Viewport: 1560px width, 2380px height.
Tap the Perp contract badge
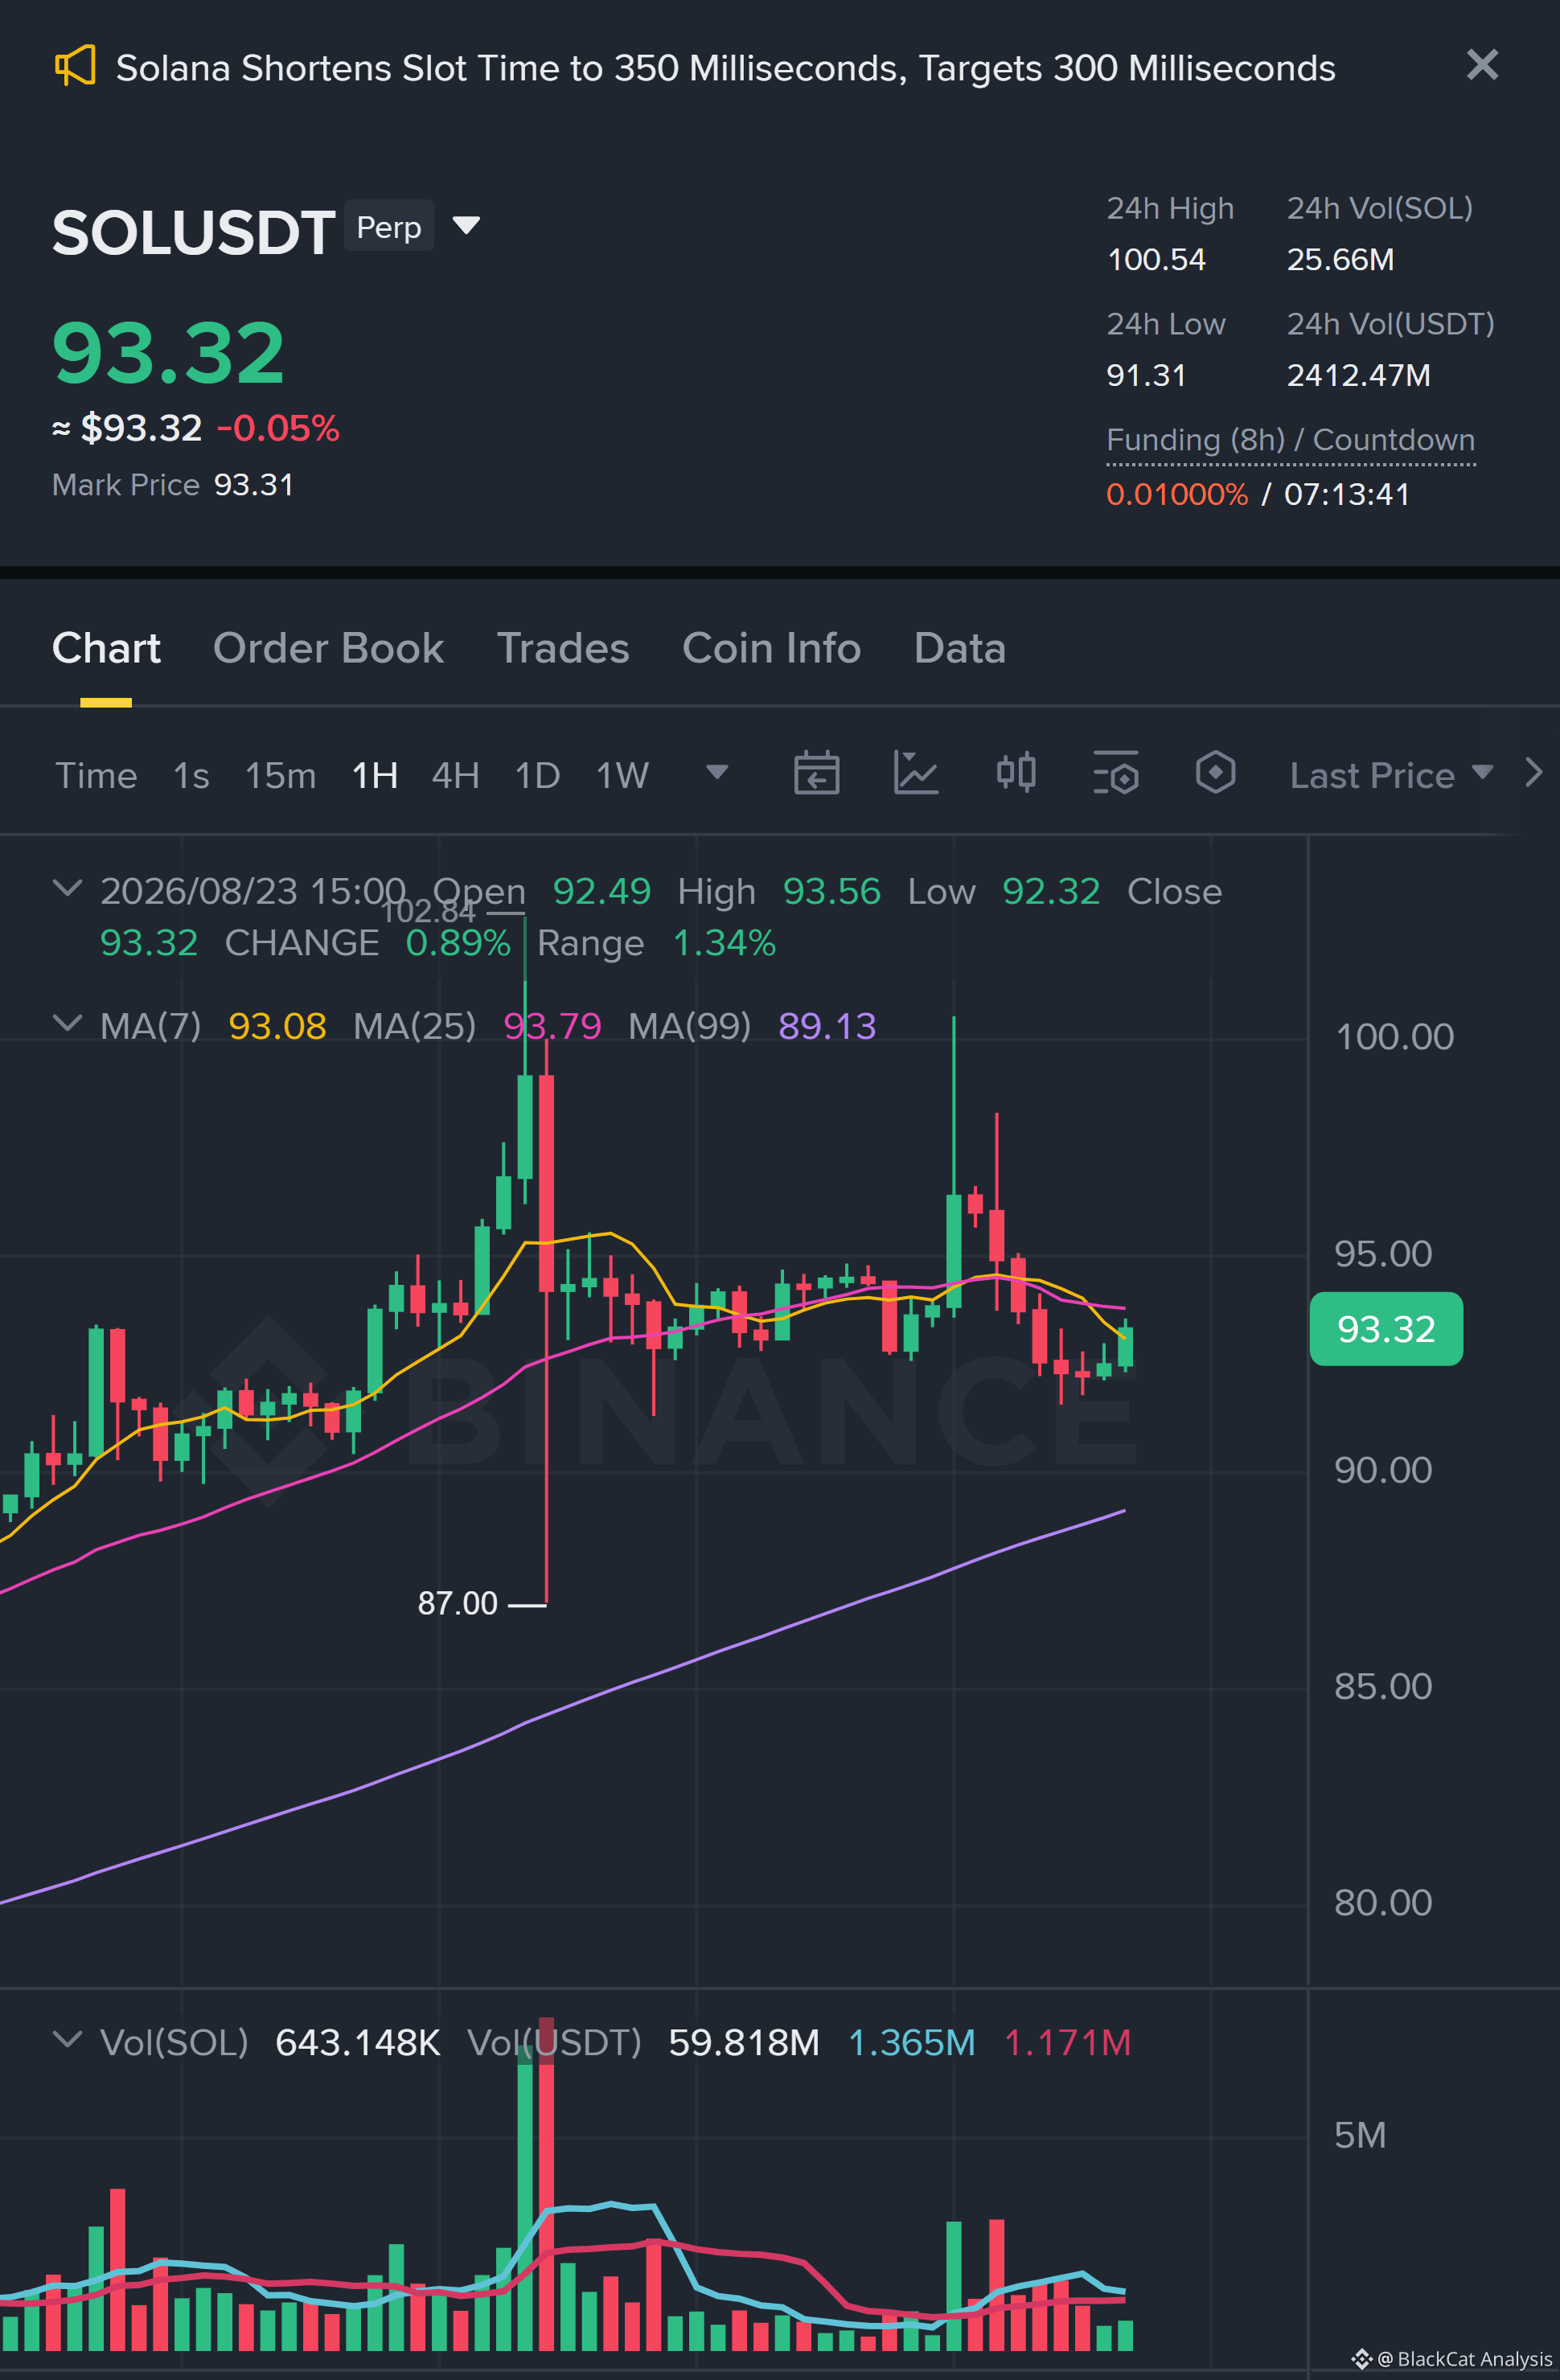click(389, 227)
